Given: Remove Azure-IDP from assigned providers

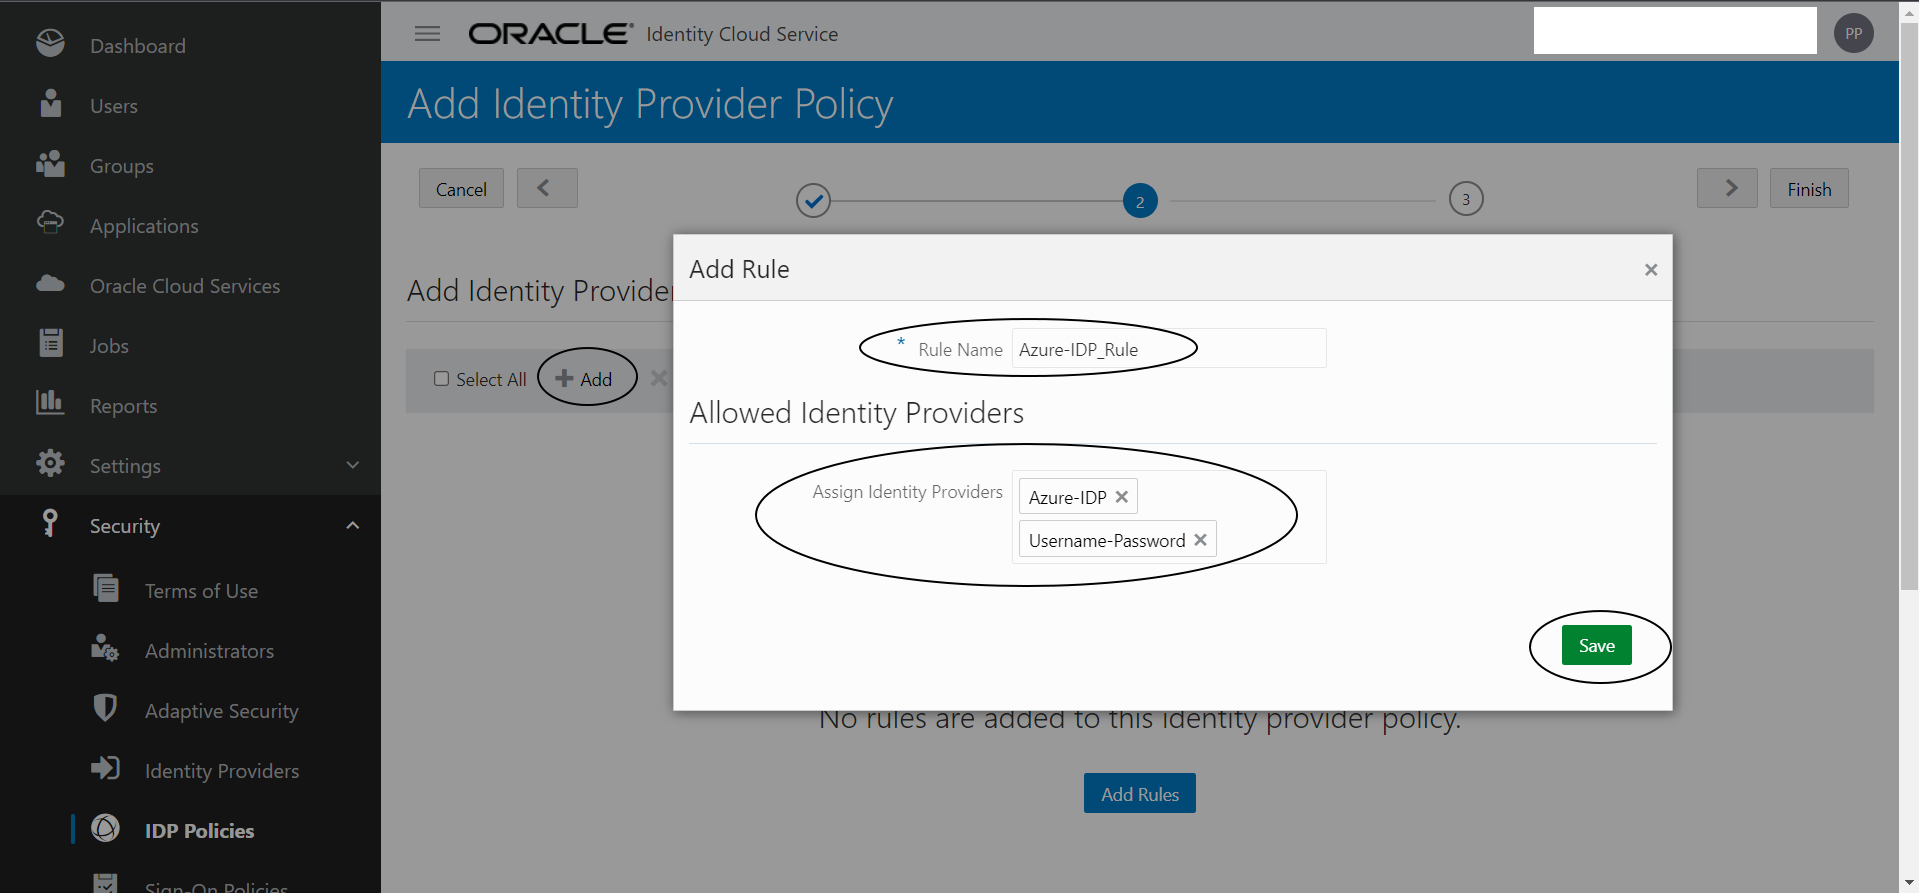Looking at the screenshot, I should [1122, 497].
